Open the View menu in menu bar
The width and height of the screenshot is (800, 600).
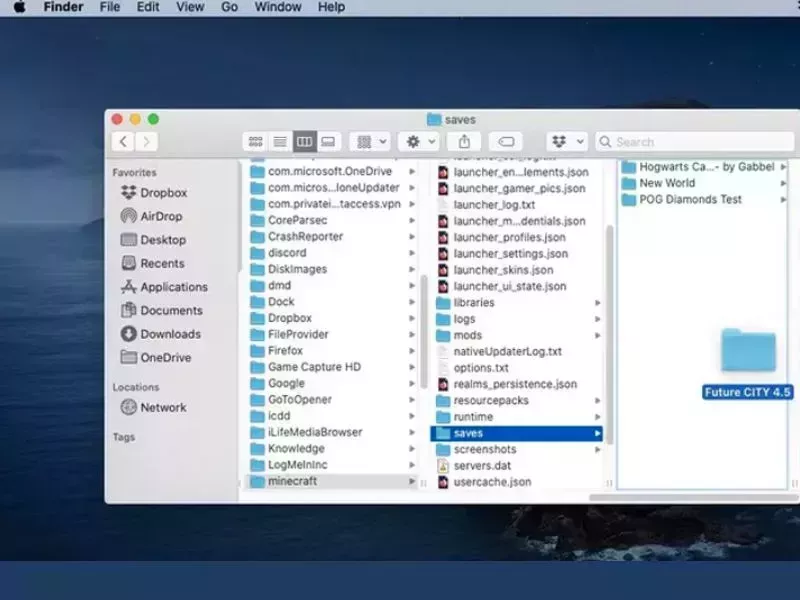(190, 7)
